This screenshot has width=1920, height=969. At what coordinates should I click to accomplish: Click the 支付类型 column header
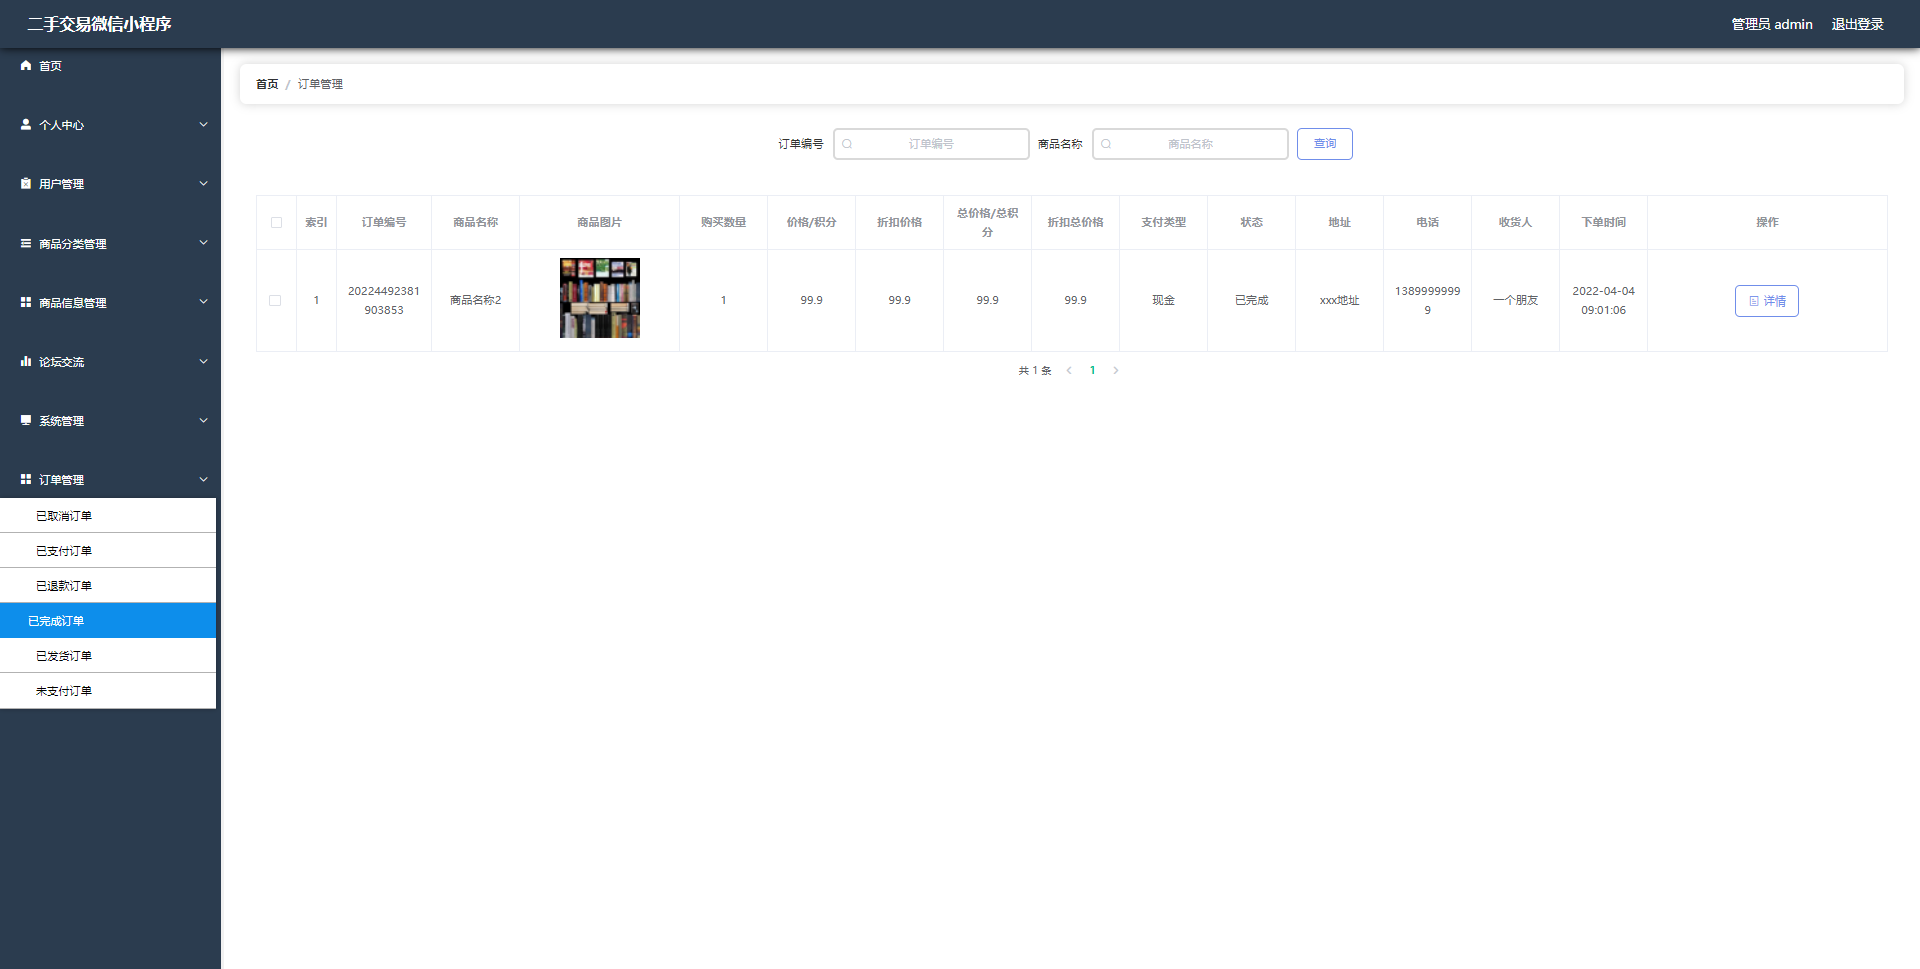1163,222
